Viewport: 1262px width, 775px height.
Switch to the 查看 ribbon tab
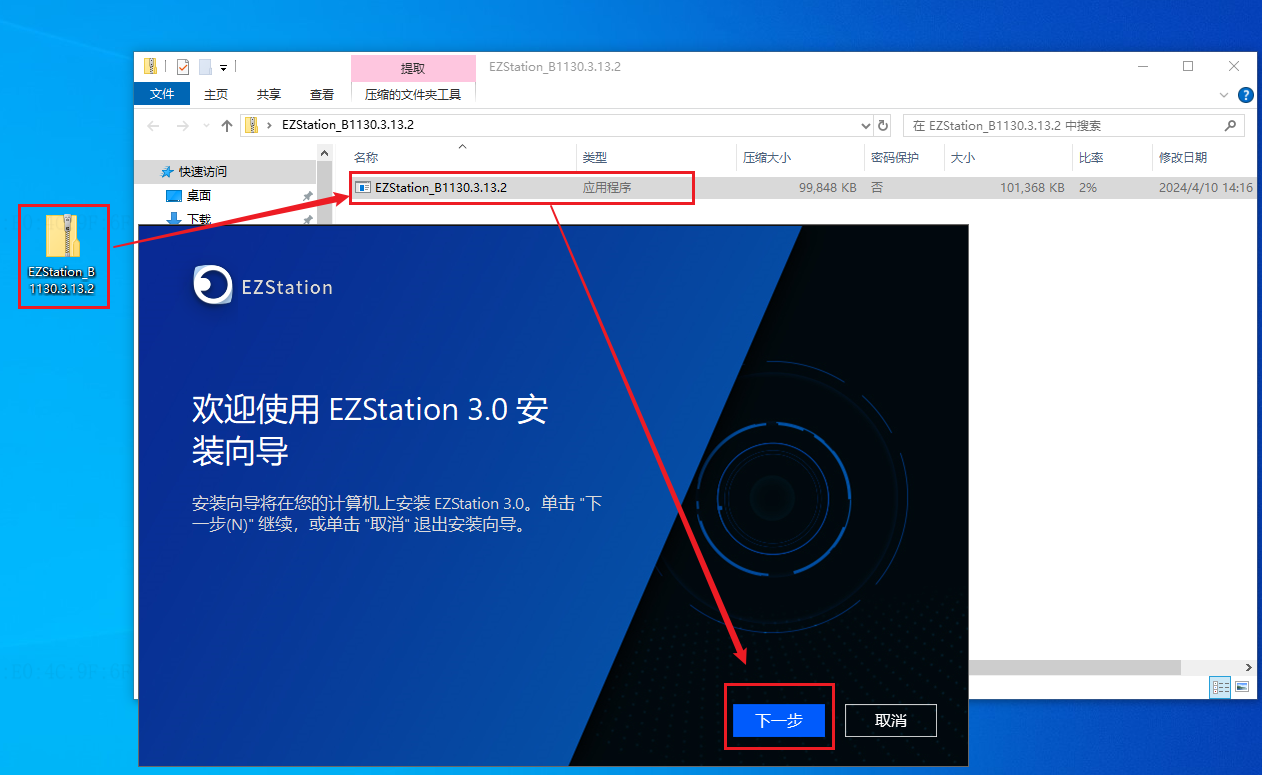click(322, 95)
